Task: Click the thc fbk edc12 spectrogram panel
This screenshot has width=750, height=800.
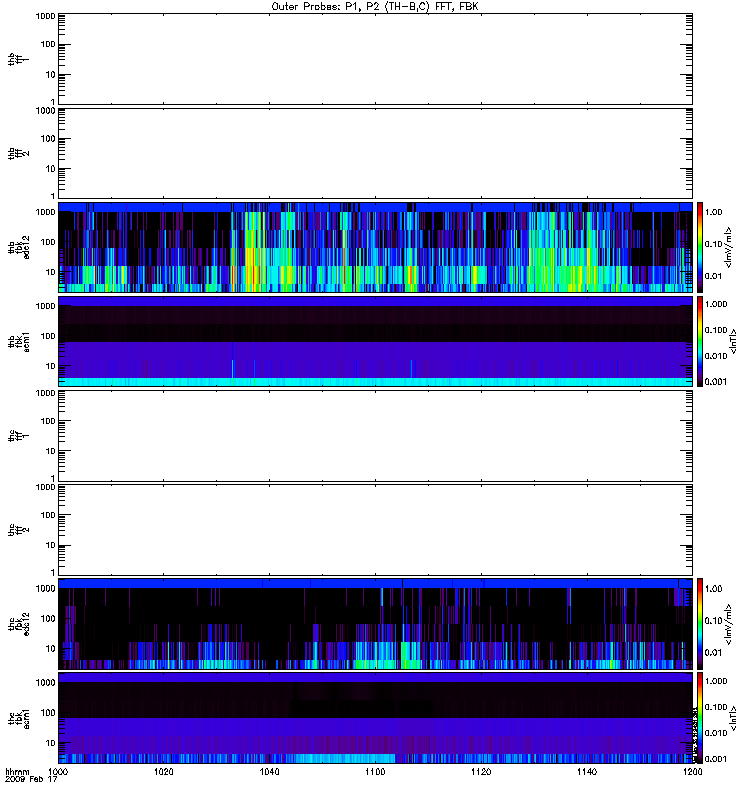Action: pyautogui.click(x=375, y=623)
